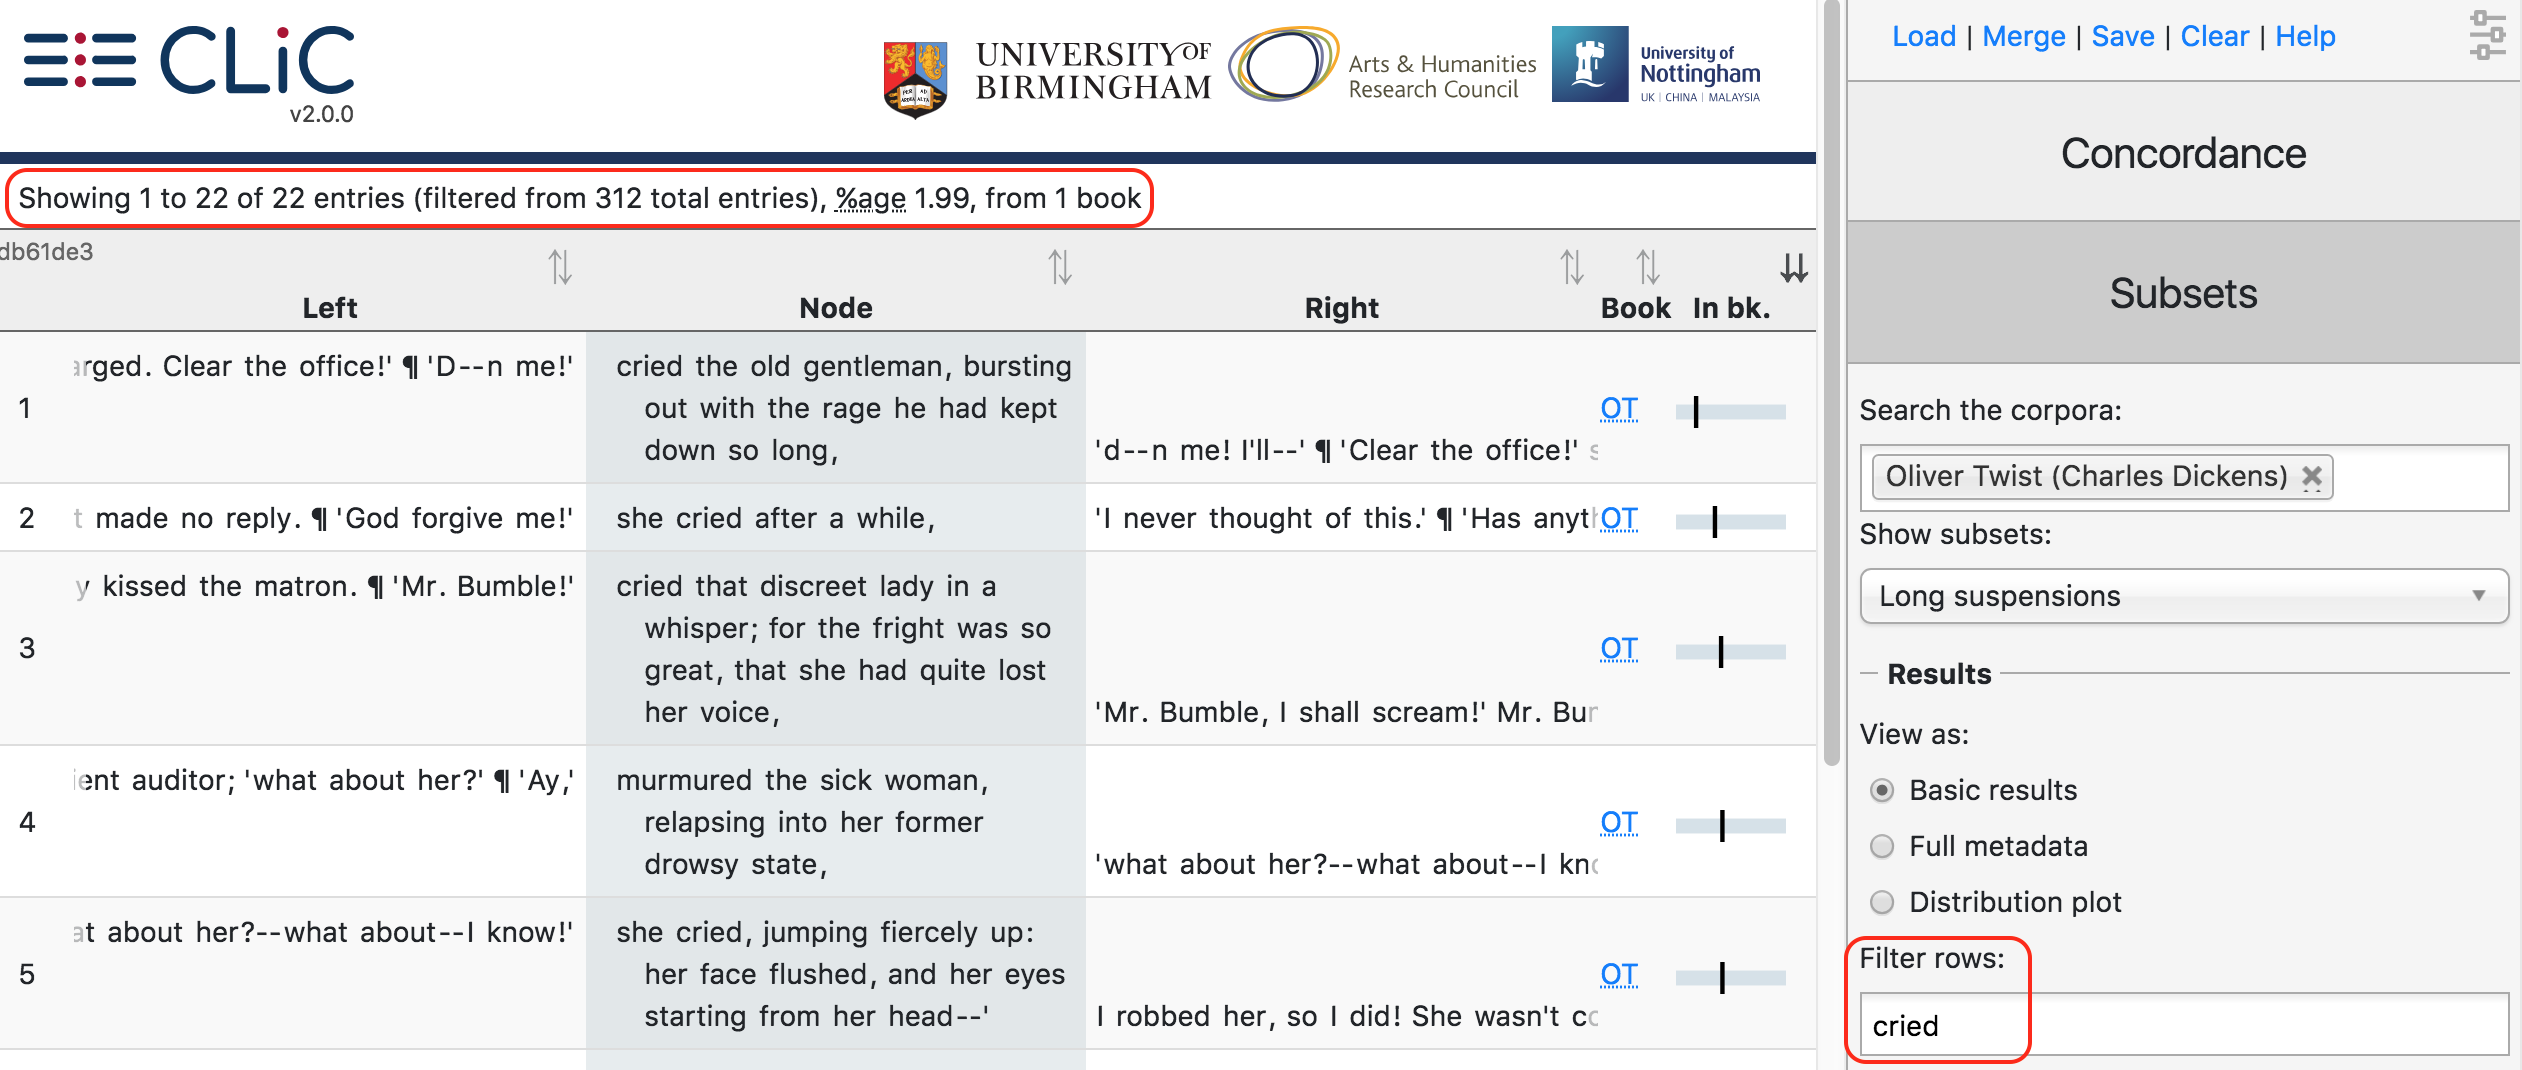Select node 'cried the old gentleman, bursting'
The height and width of the screenshot is (1070, 2522).
[x=844, y=366]
